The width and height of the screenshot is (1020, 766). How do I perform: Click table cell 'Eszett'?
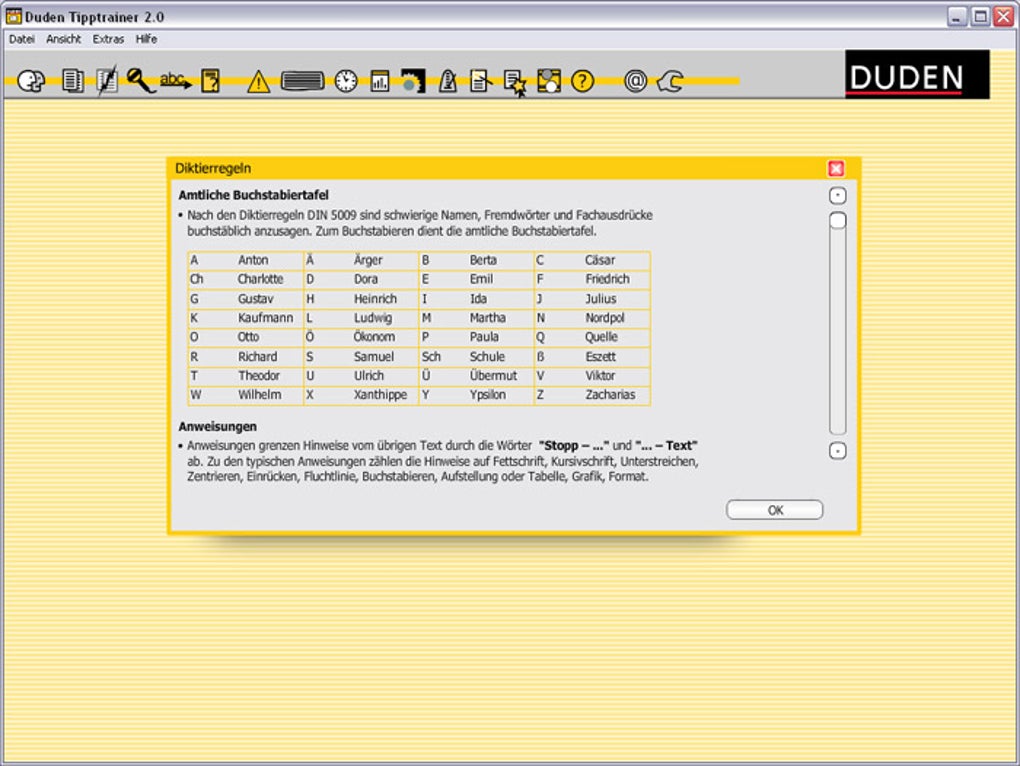pyautogui.click(x=600, y=357)
